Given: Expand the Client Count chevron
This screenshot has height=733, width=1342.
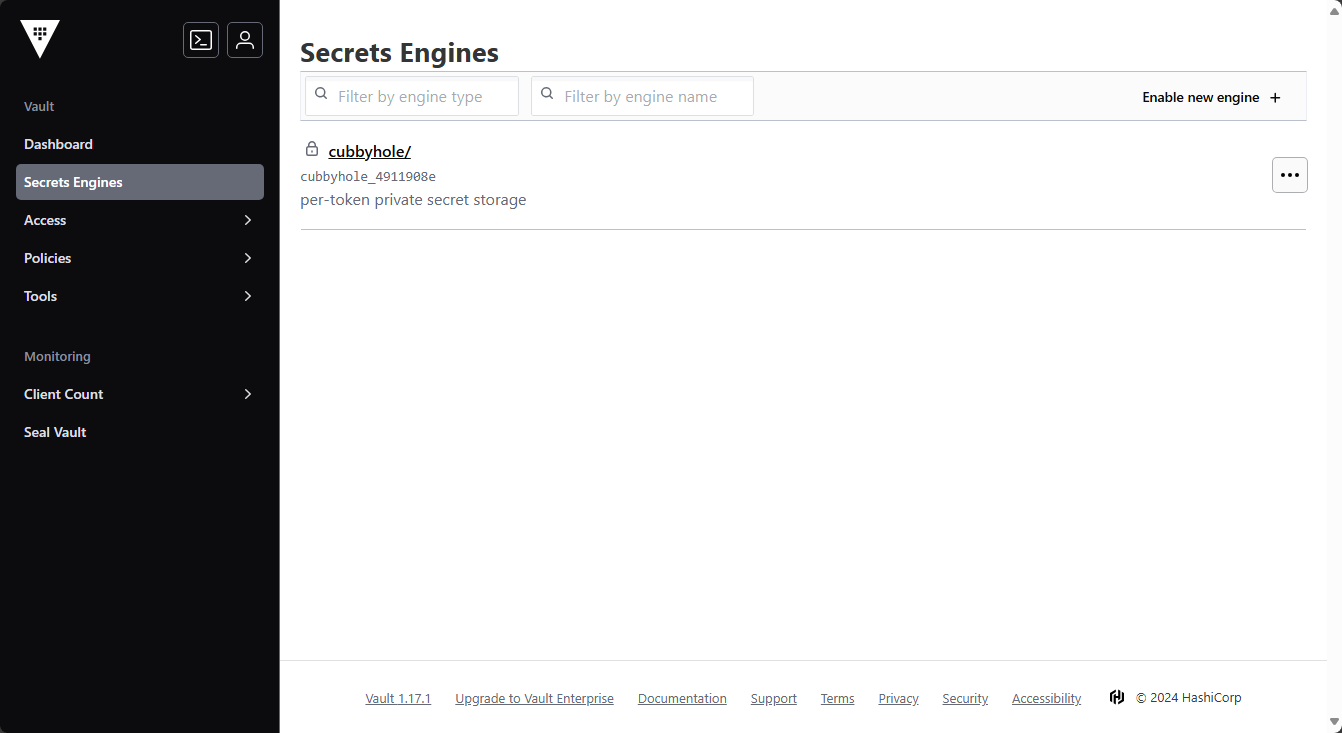Looking at the screenshot, I should point(248,394).
